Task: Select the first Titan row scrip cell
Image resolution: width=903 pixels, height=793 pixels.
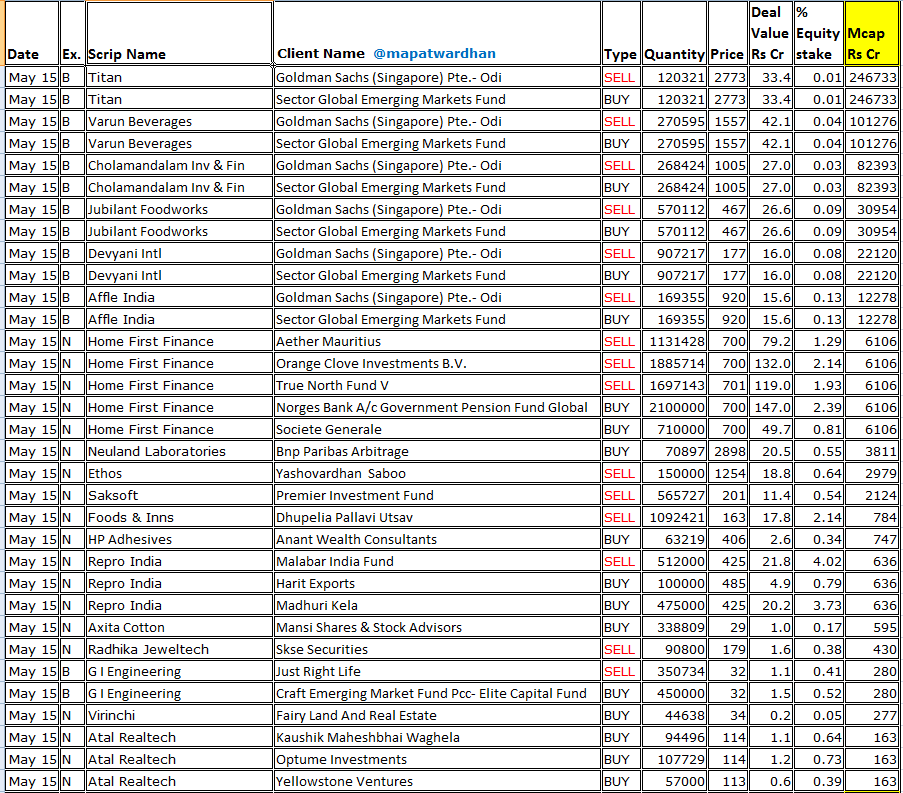Action: pyautogui.click(x=179, y=77)
